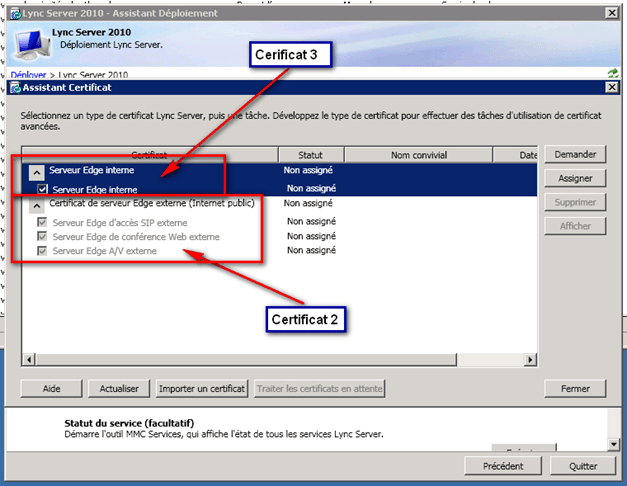The width and height of the screenshot is (627, 486).
Task: Click the Nom convivial column header
Action: 419,155
